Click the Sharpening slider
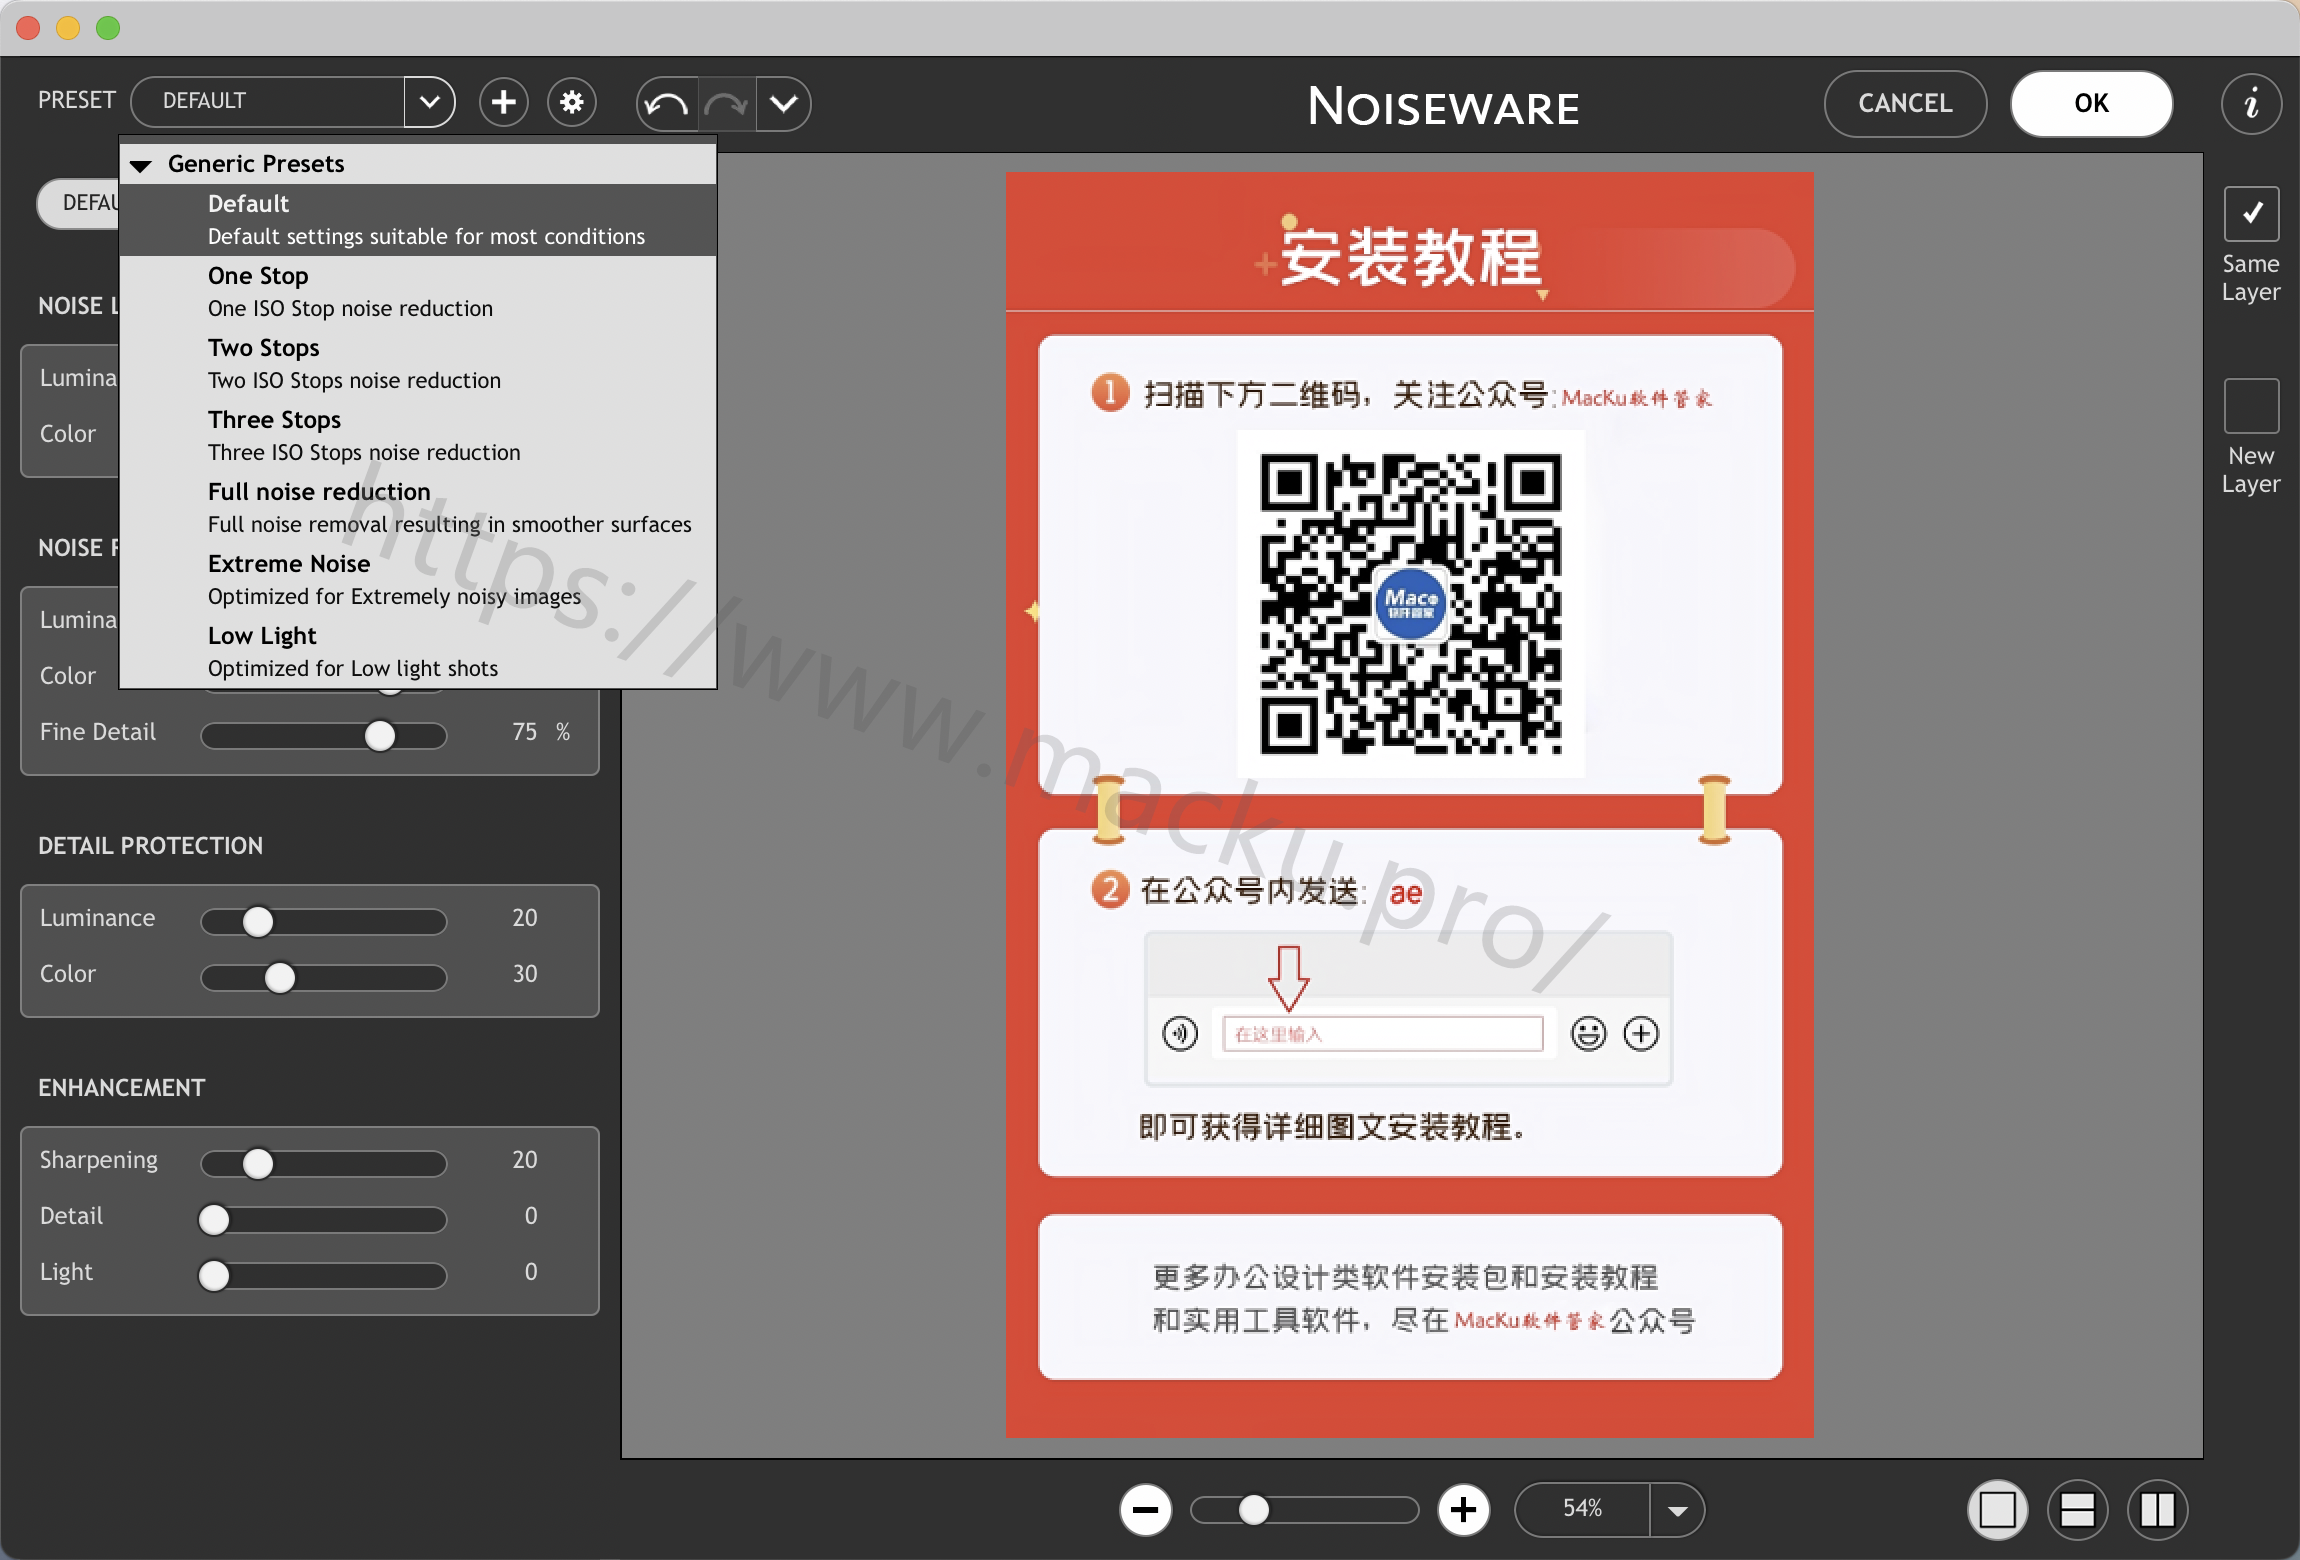The width and height of the screenshot is (2300, 1560). pyautogui.click(x=324, y=1164)
